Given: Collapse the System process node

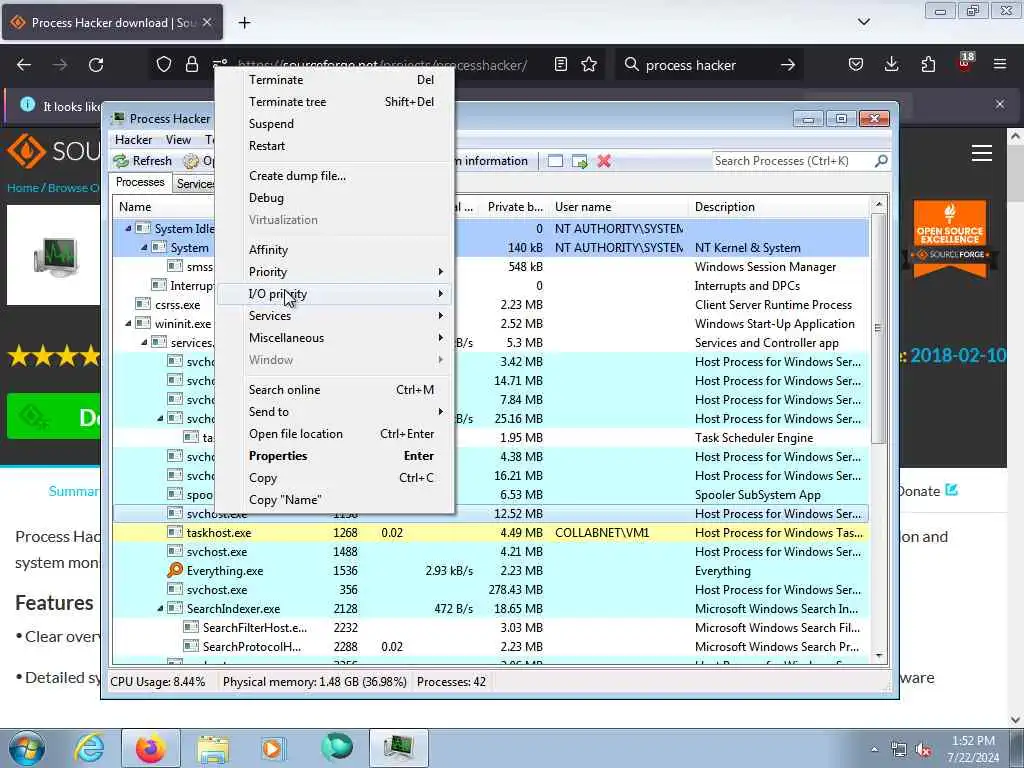Looking at the screenshot, I should (144, 248).
